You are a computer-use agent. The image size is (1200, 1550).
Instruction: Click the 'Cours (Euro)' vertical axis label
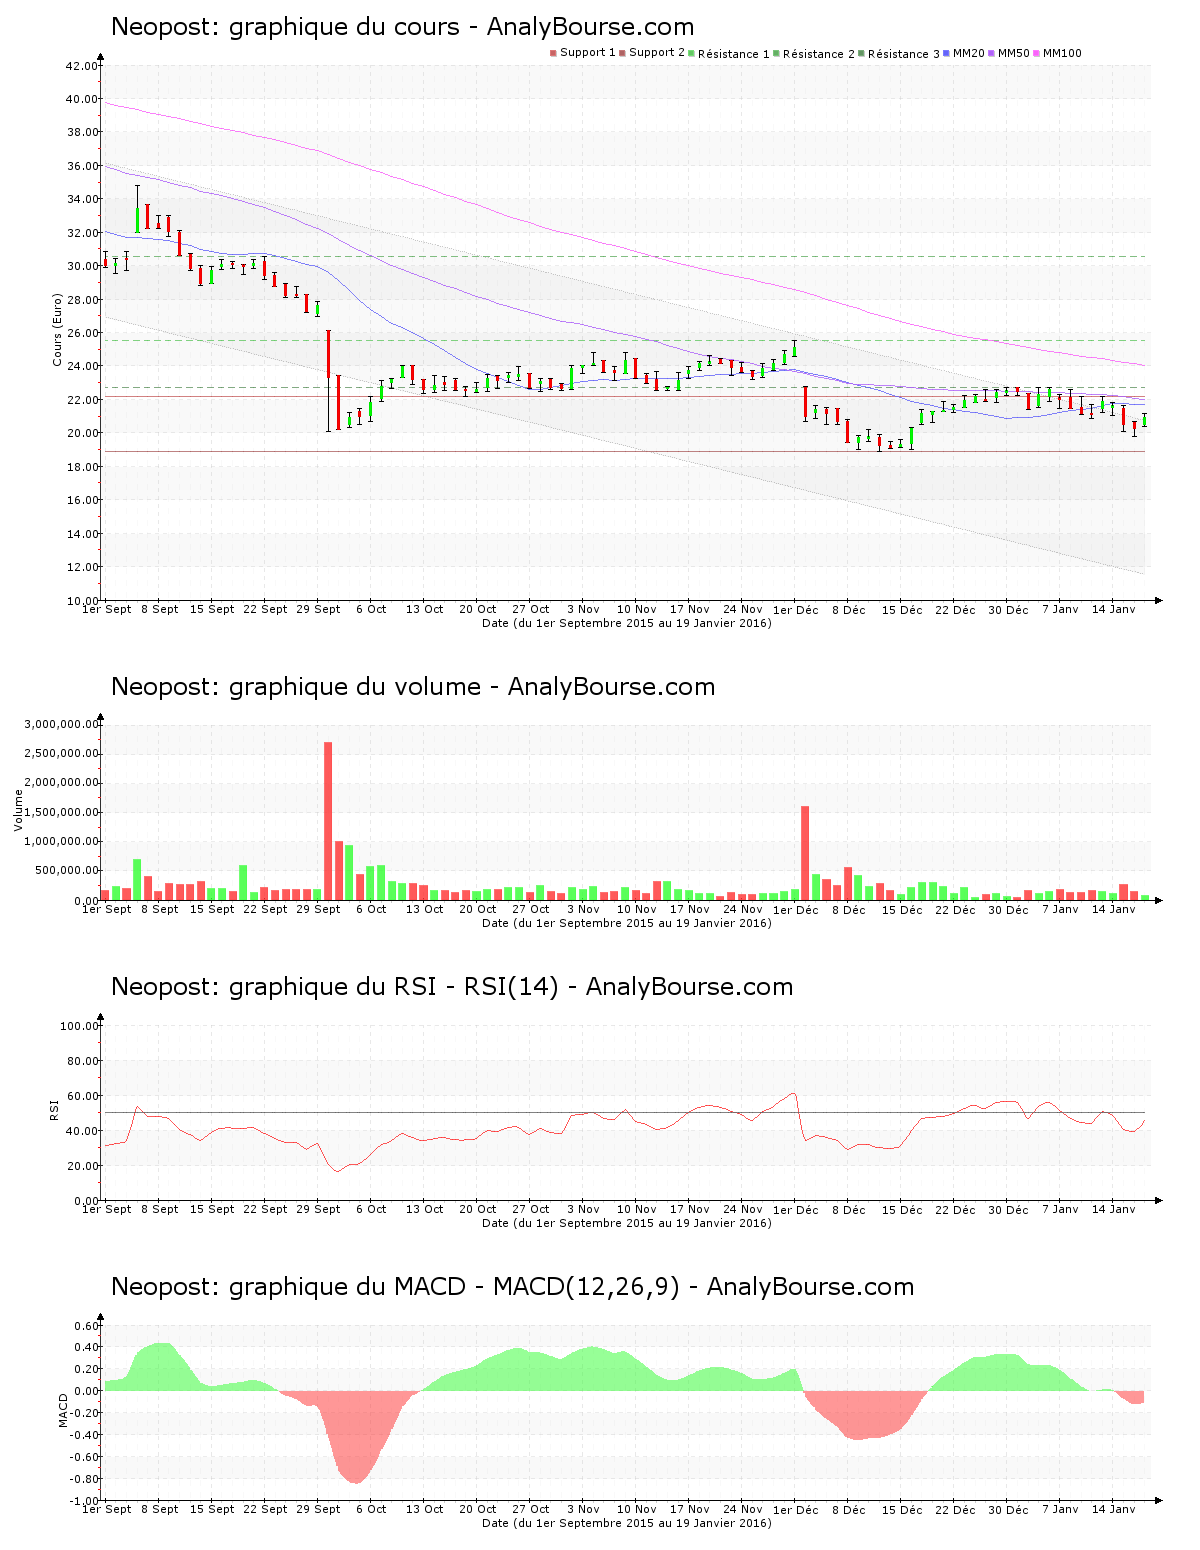point(58,329)
